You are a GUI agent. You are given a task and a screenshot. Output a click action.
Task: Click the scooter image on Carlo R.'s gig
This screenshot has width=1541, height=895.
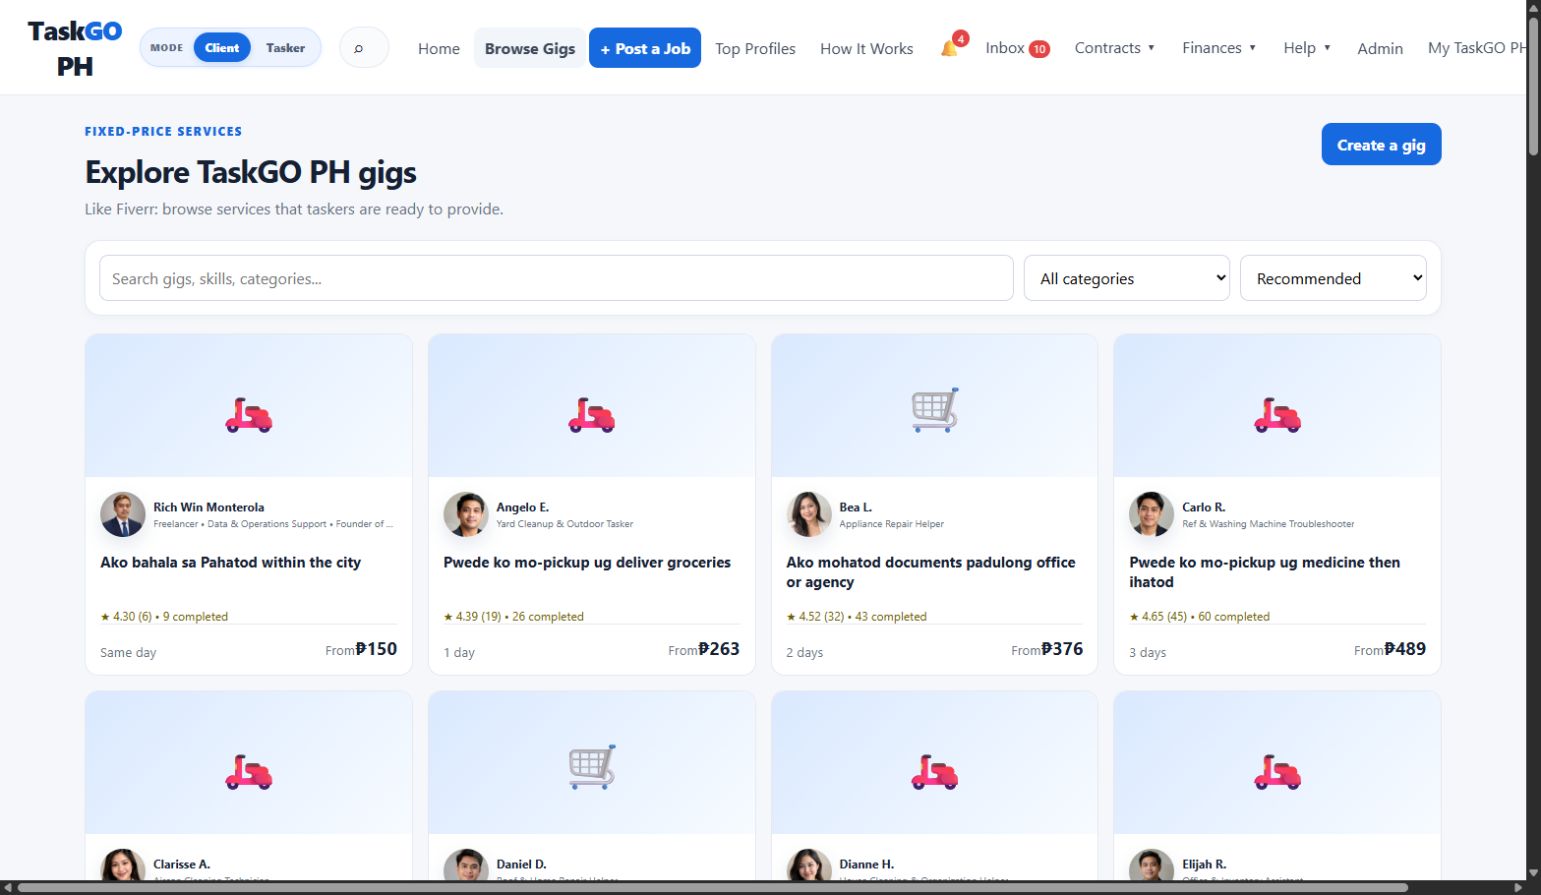[1278, 414]
